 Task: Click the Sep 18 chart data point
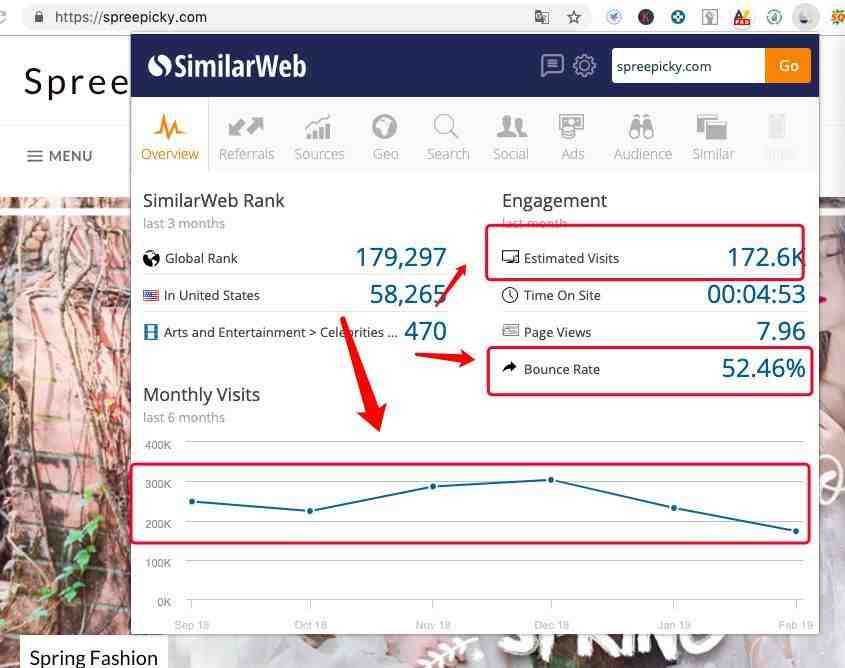192,502
